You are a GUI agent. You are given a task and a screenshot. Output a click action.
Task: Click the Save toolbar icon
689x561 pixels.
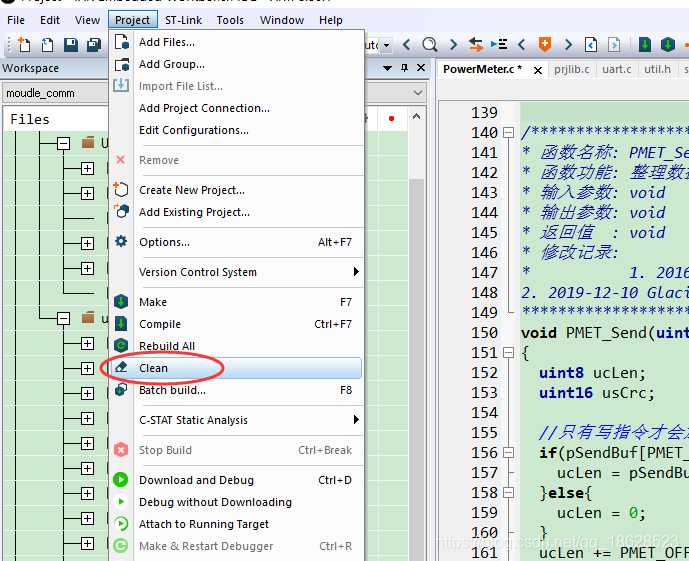coord(71,44)
